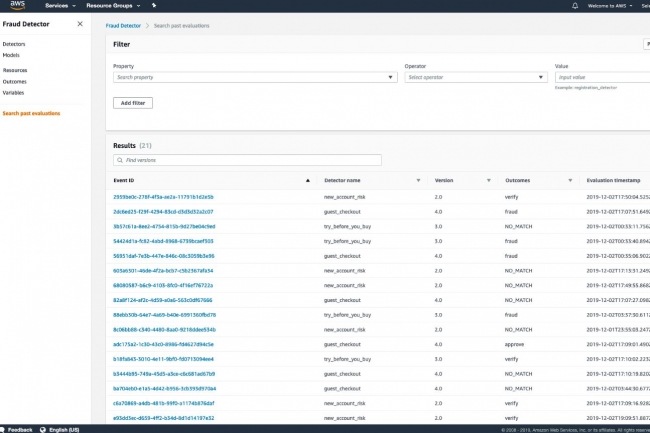Open the notifications bell
The image size is (650, 433).
coord(575,6)
